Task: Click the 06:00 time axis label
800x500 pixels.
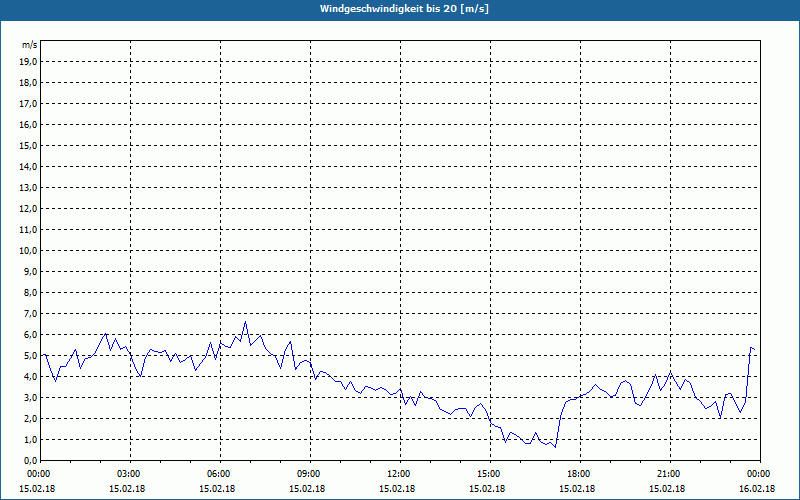Action: coord(220,474)
